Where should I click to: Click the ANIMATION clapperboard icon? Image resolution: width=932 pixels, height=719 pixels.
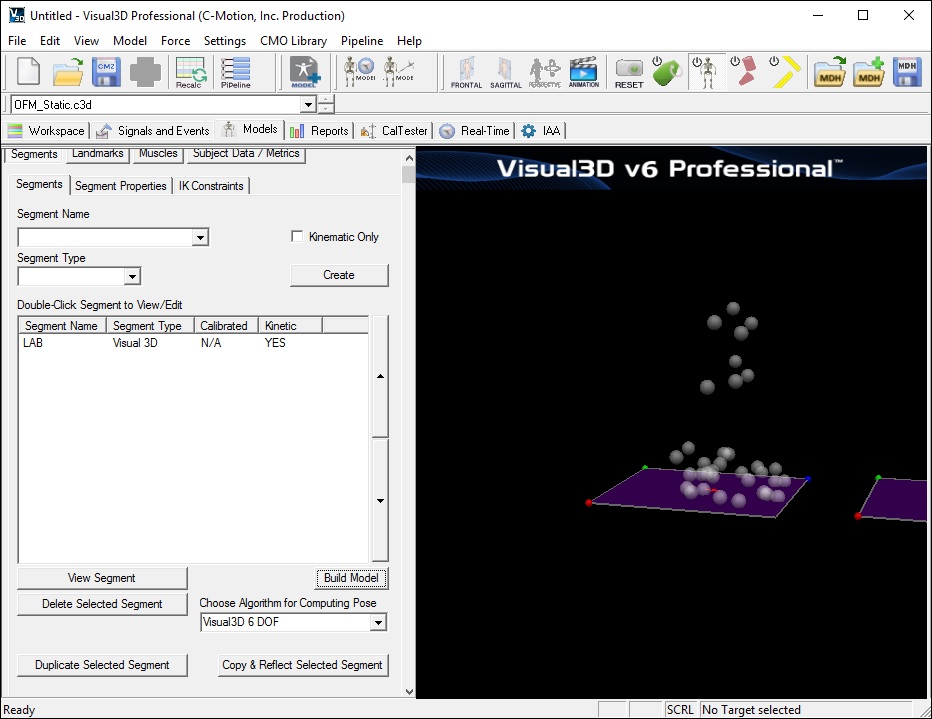[x=584, y=72]
